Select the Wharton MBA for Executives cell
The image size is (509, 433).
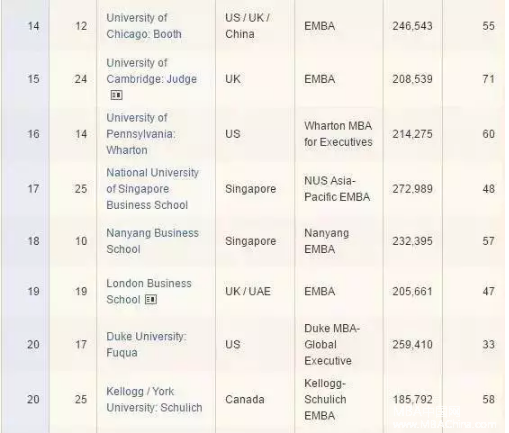(338, 134)
